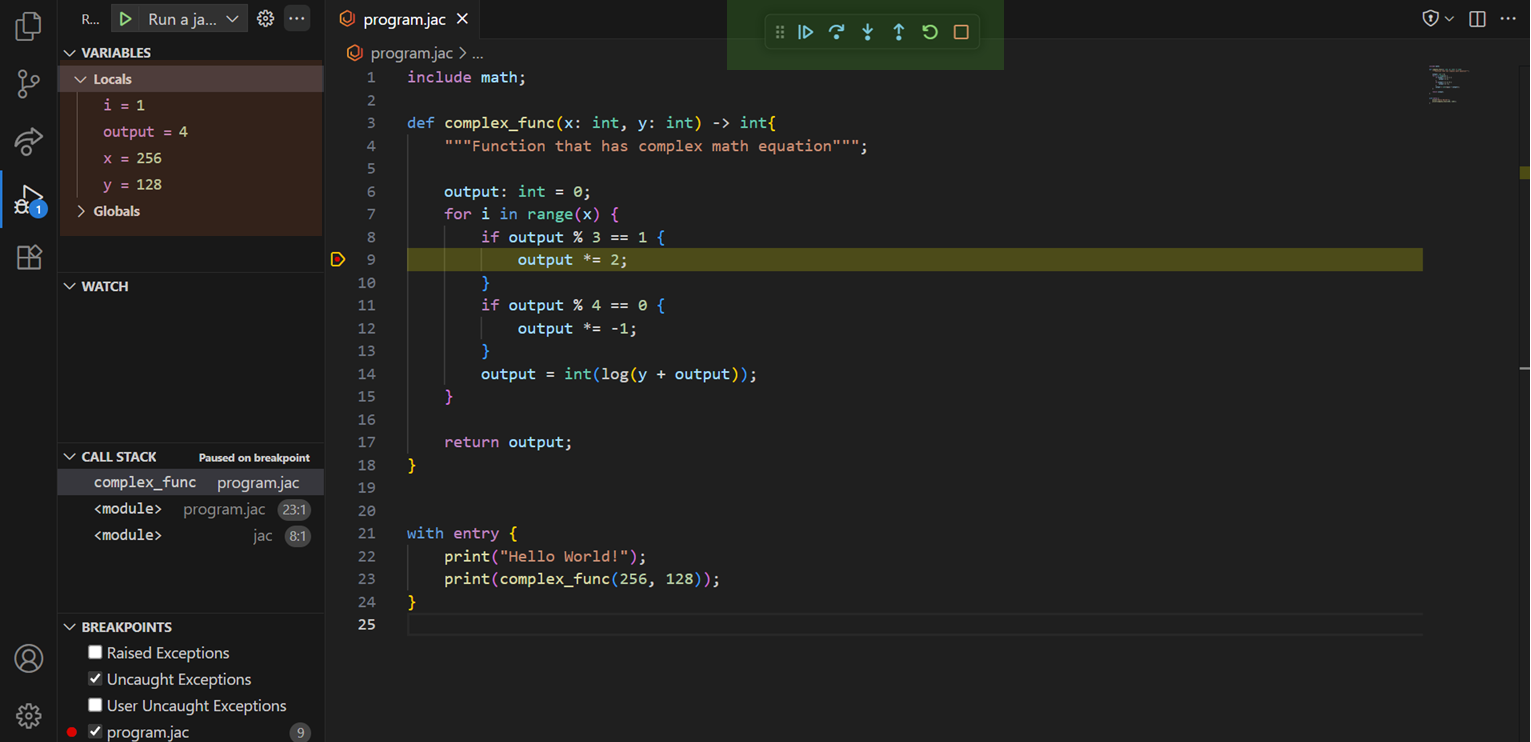This screenshot has width=1531, height=742.
Task: Select complex_func in the Call Stack
Action: coord(145,482)
